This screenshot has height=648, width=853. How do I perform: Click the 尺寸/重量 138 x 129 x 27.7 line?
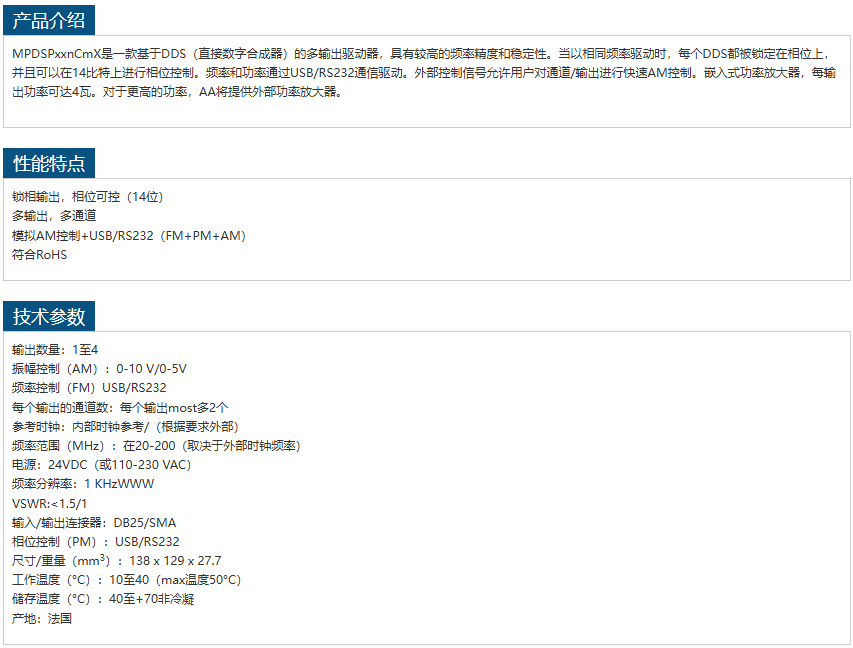[x=116, y=560]
